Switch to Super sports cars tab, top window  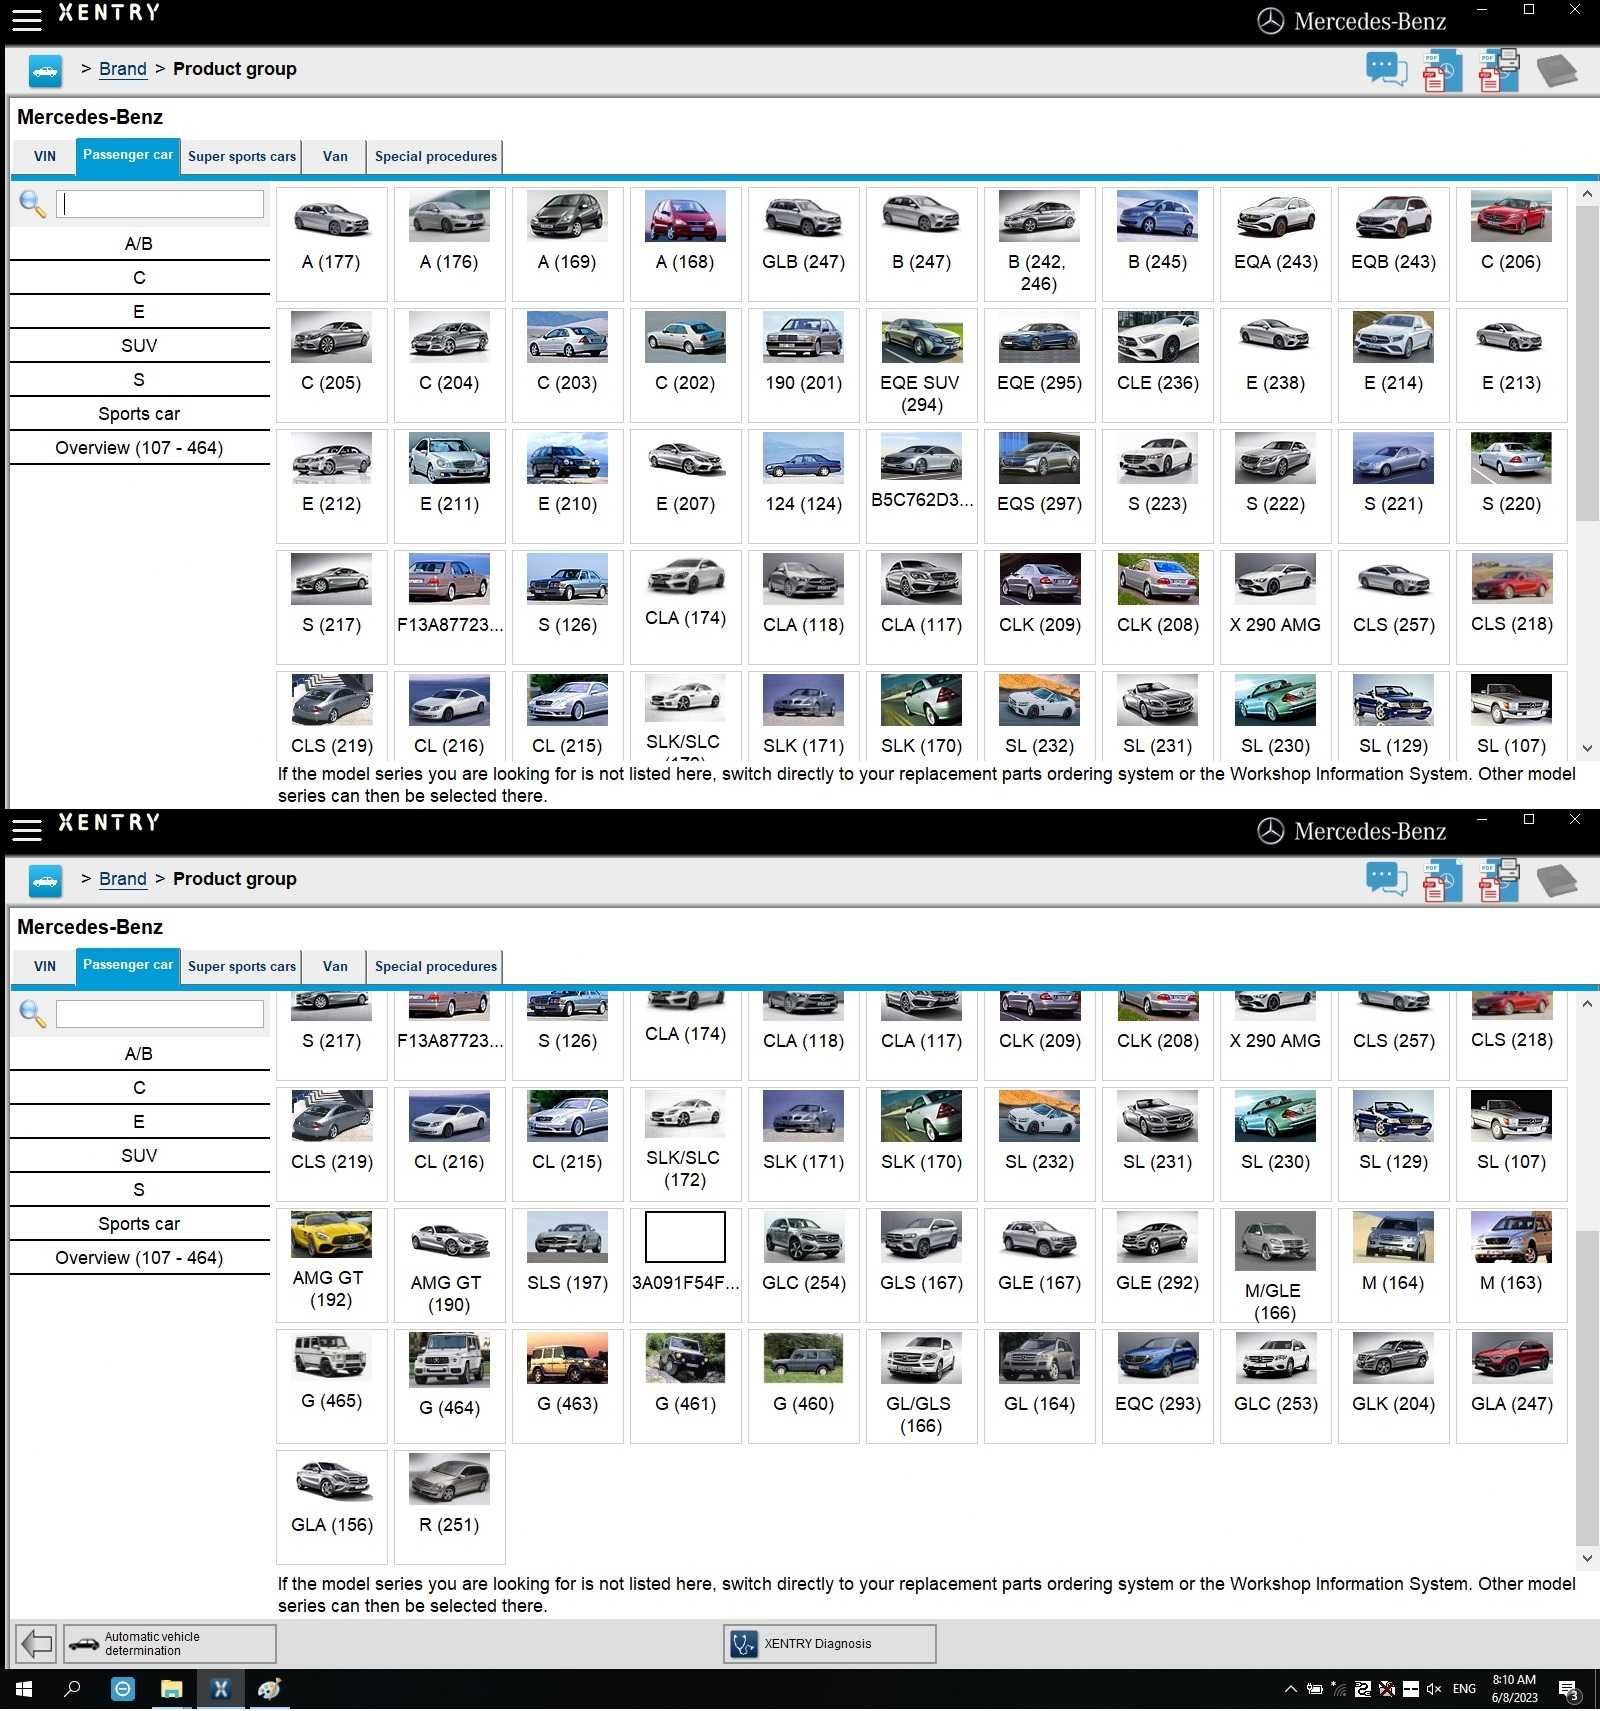(242, 156)
